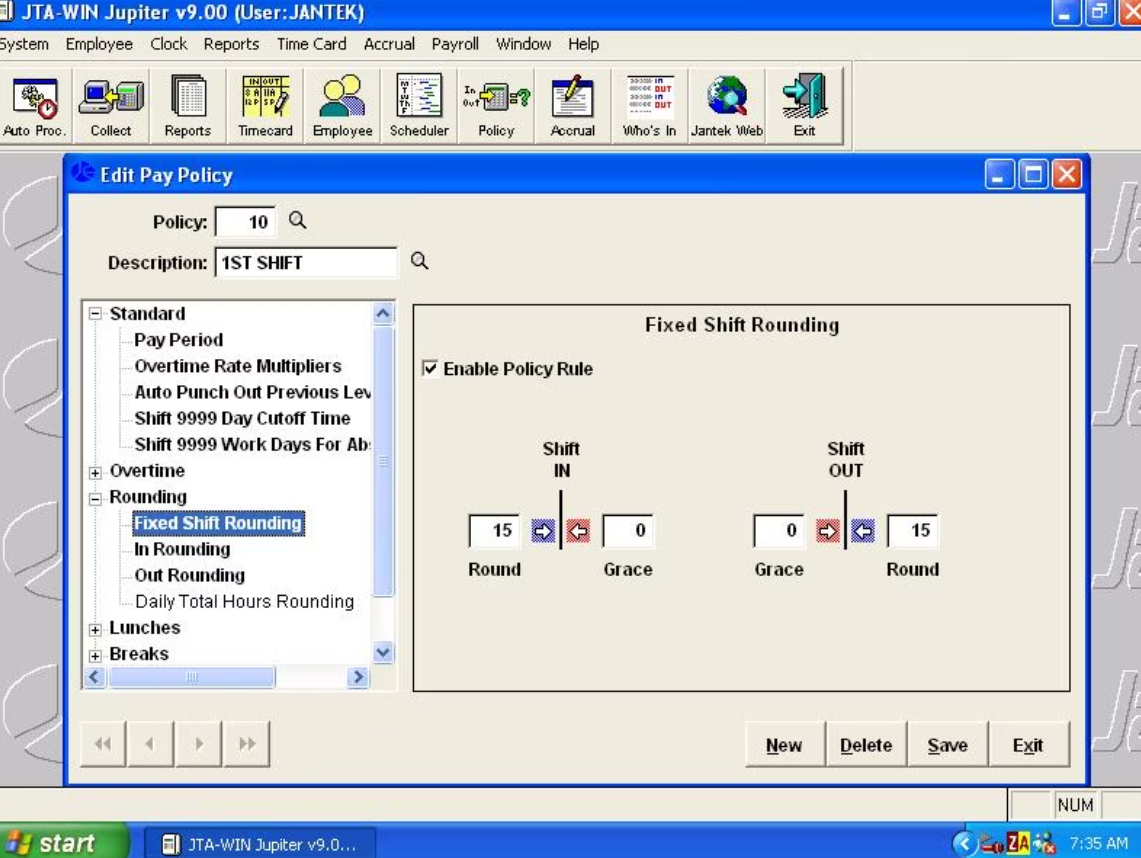The height and width of the screenshot is (858, 1141).
Task: Click the tree's horizontal scrollbar thumb
Action: [191, 677]
